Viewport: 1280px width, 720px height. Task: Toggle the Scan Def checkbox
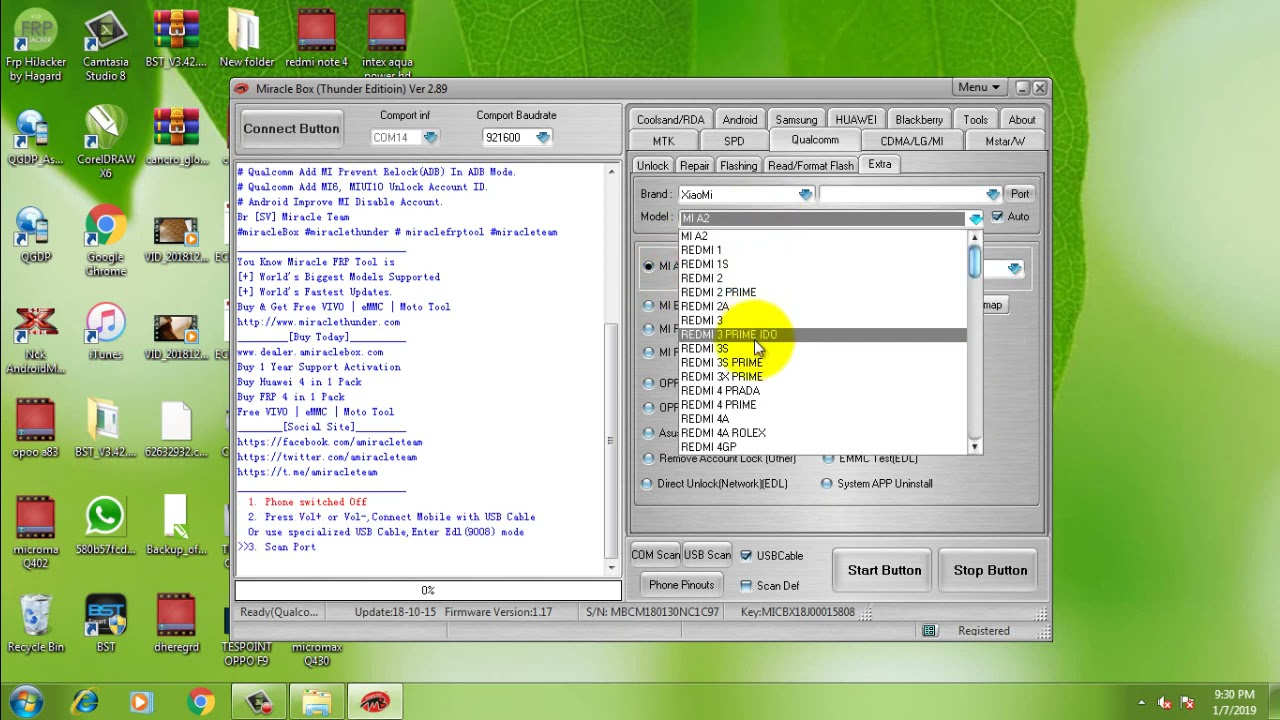point(745,586)
